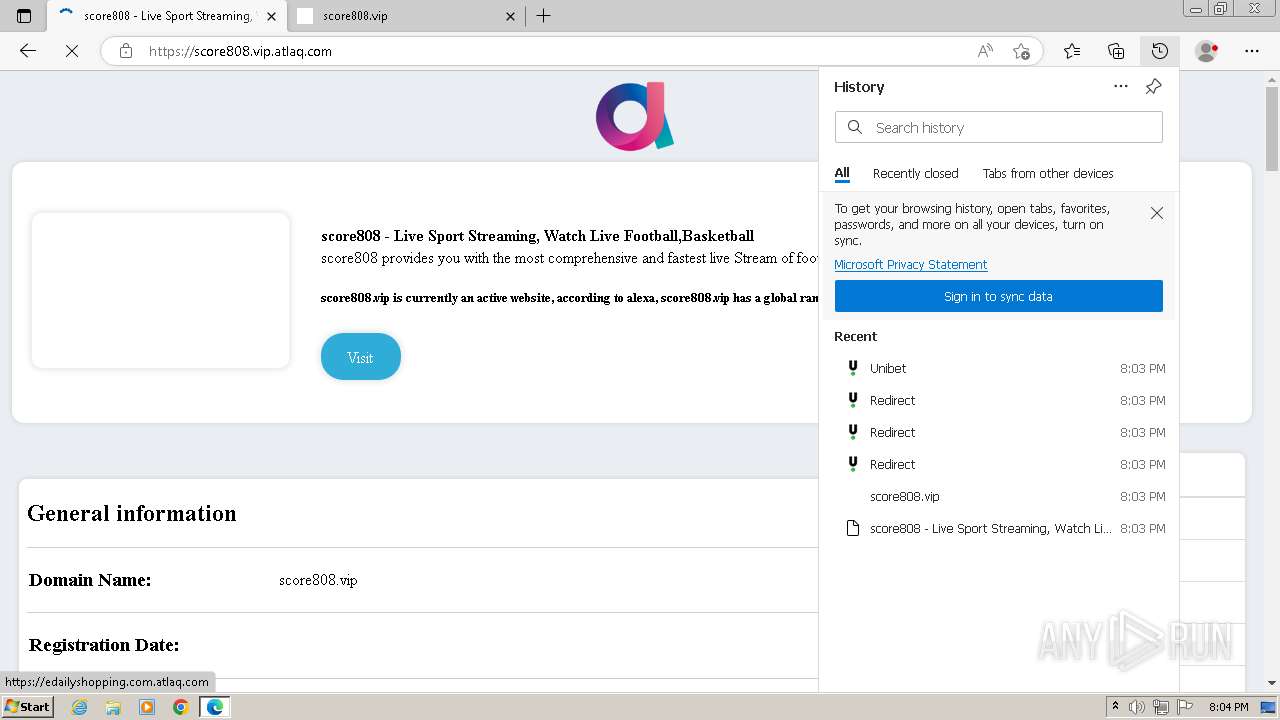Open Microsoft Privacy Statement link
The image size is (1280, 720).
911,265
